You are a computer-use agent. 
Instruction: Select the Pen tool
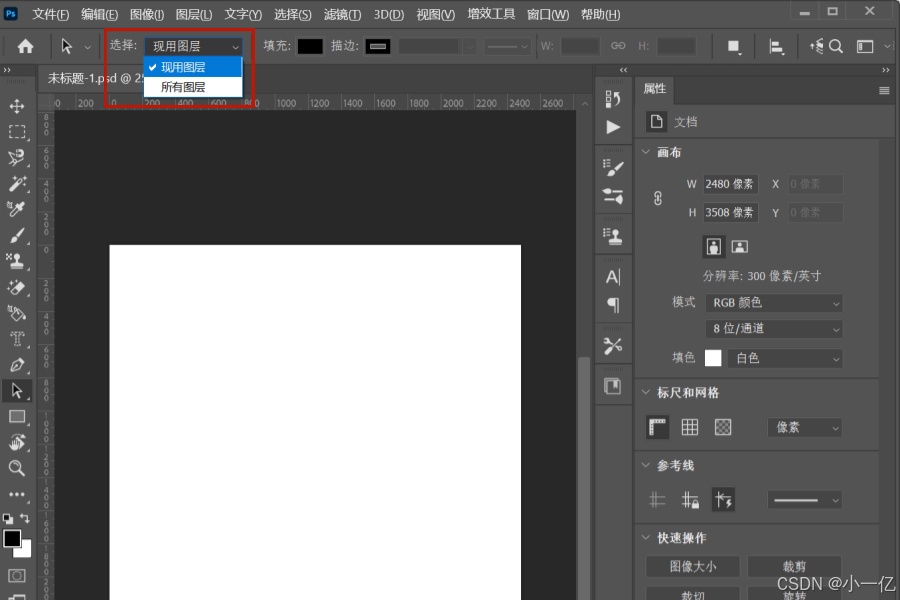click(17, 365)
